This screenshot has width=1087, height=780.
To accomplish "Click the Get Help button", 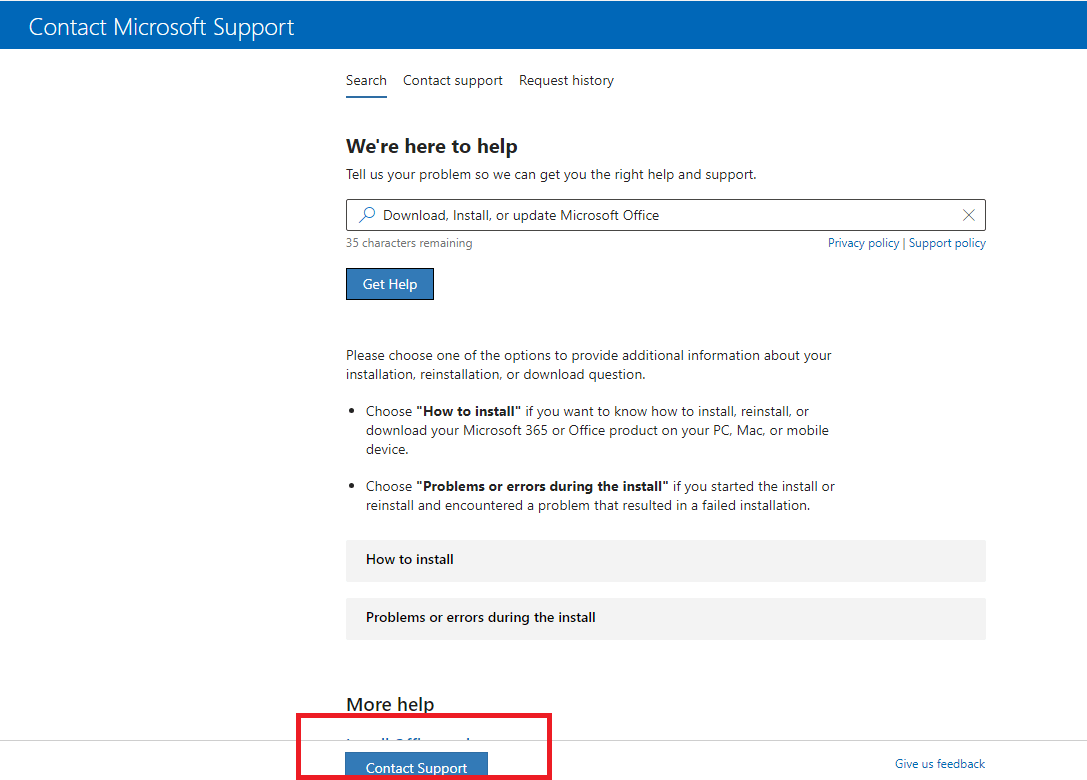I will 390,284.
